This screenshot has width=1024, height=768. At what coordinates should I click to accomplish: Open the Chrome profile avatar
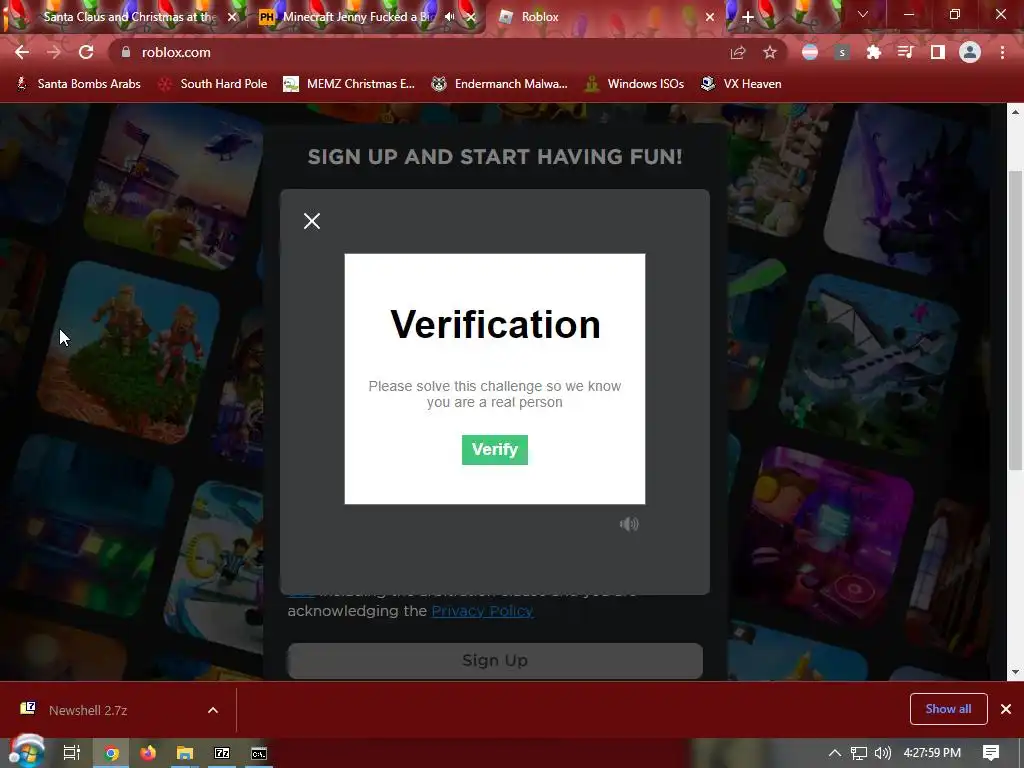coord(970,52)
